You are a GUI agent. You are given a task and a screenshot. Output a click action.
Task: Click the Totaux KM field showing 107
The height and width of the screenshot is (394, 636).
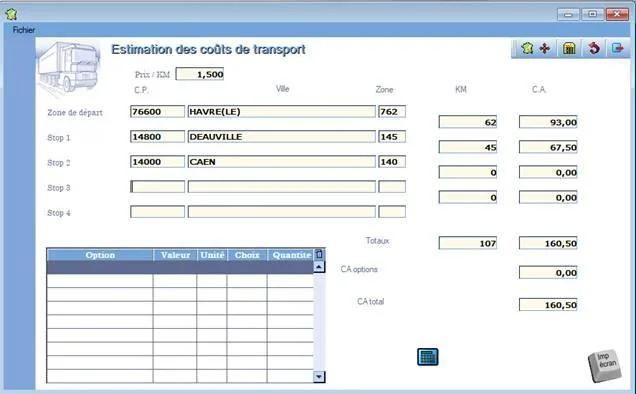pyautogui.click(x=468, y=243)
